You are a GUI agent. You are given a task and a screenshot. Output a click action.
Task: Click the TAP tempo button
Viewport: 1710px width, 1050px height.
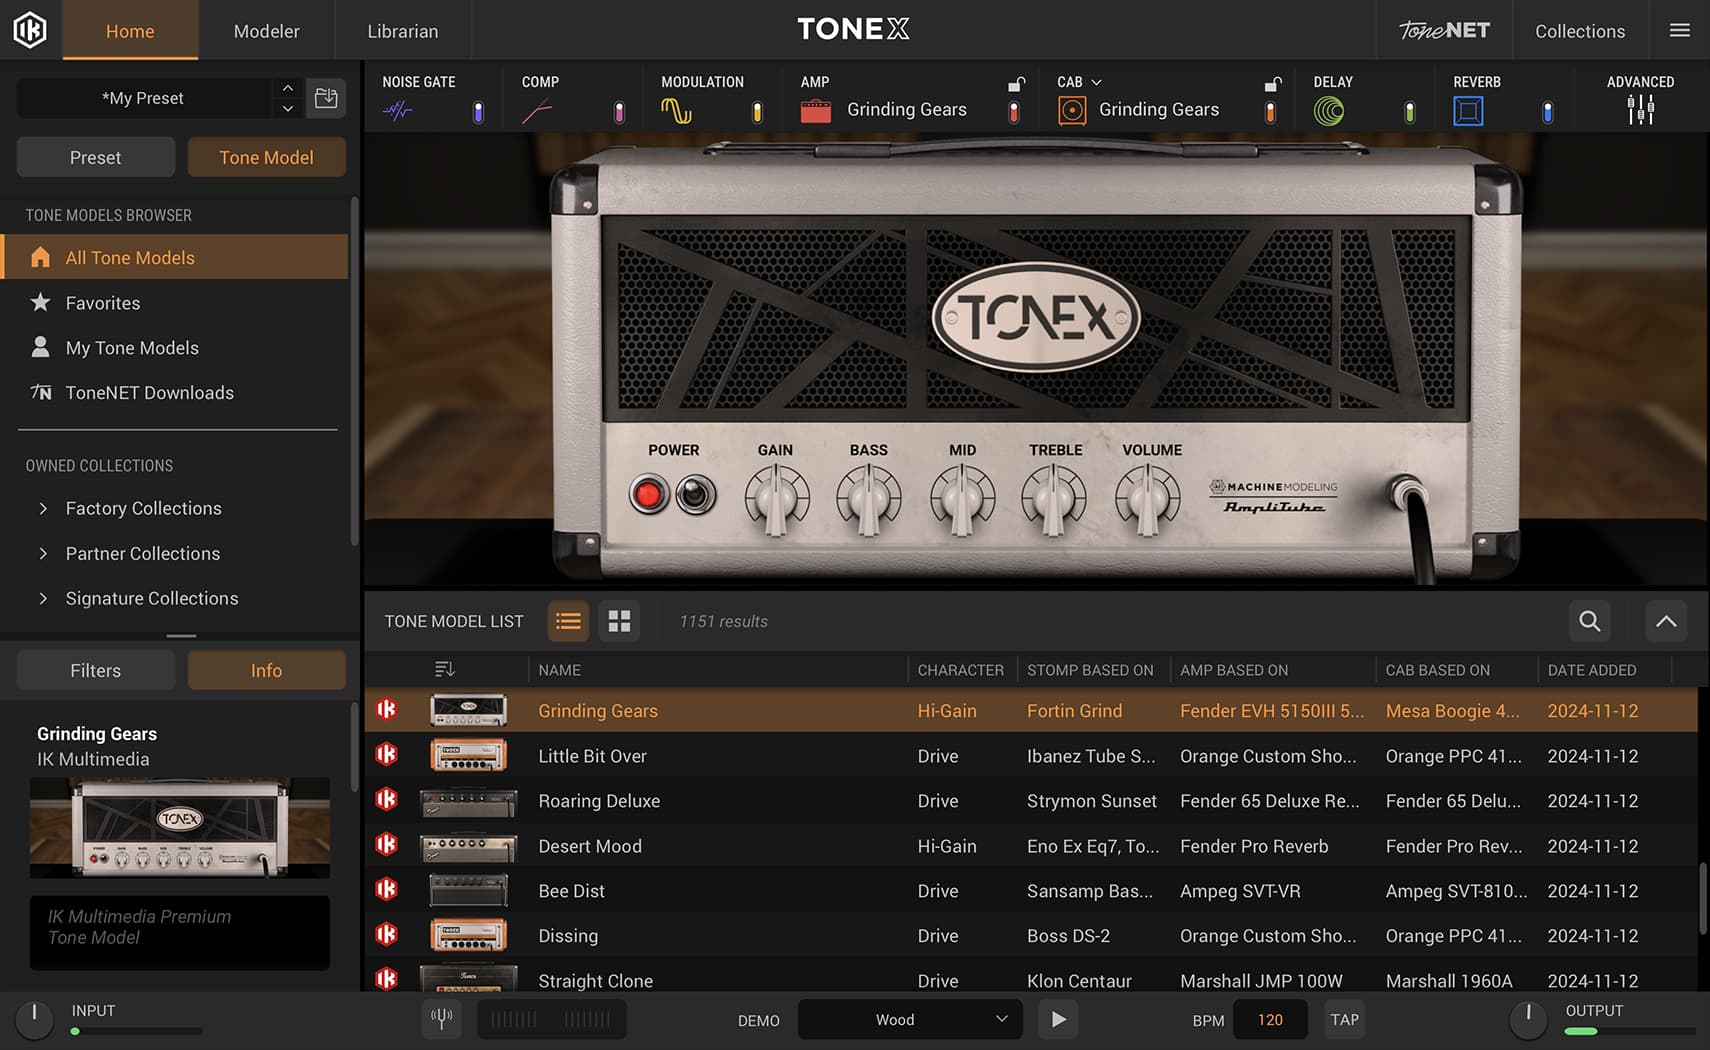1345,1019
